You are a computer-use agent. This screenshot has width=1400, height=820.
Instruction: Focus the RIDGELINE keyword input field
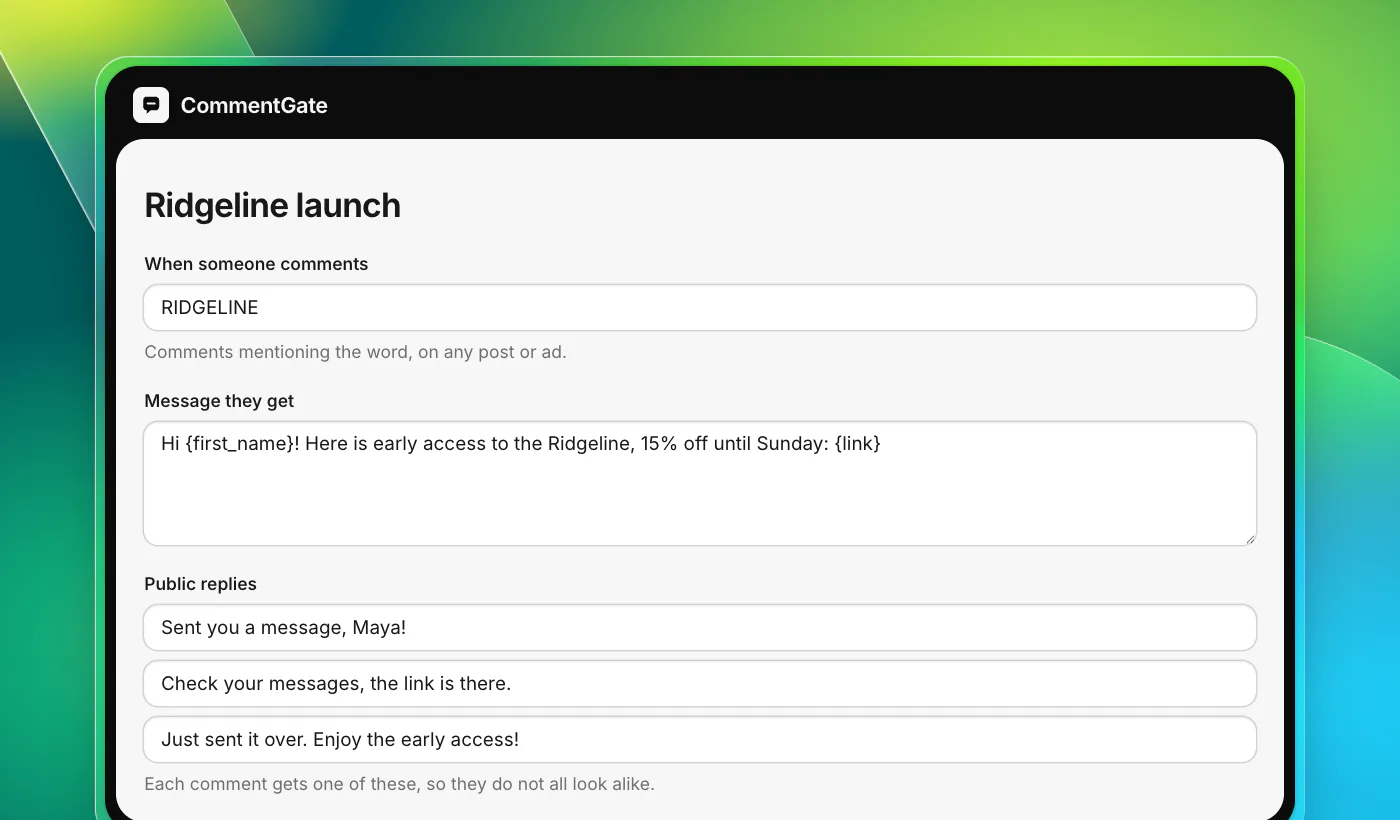click(x=700, y=307)
